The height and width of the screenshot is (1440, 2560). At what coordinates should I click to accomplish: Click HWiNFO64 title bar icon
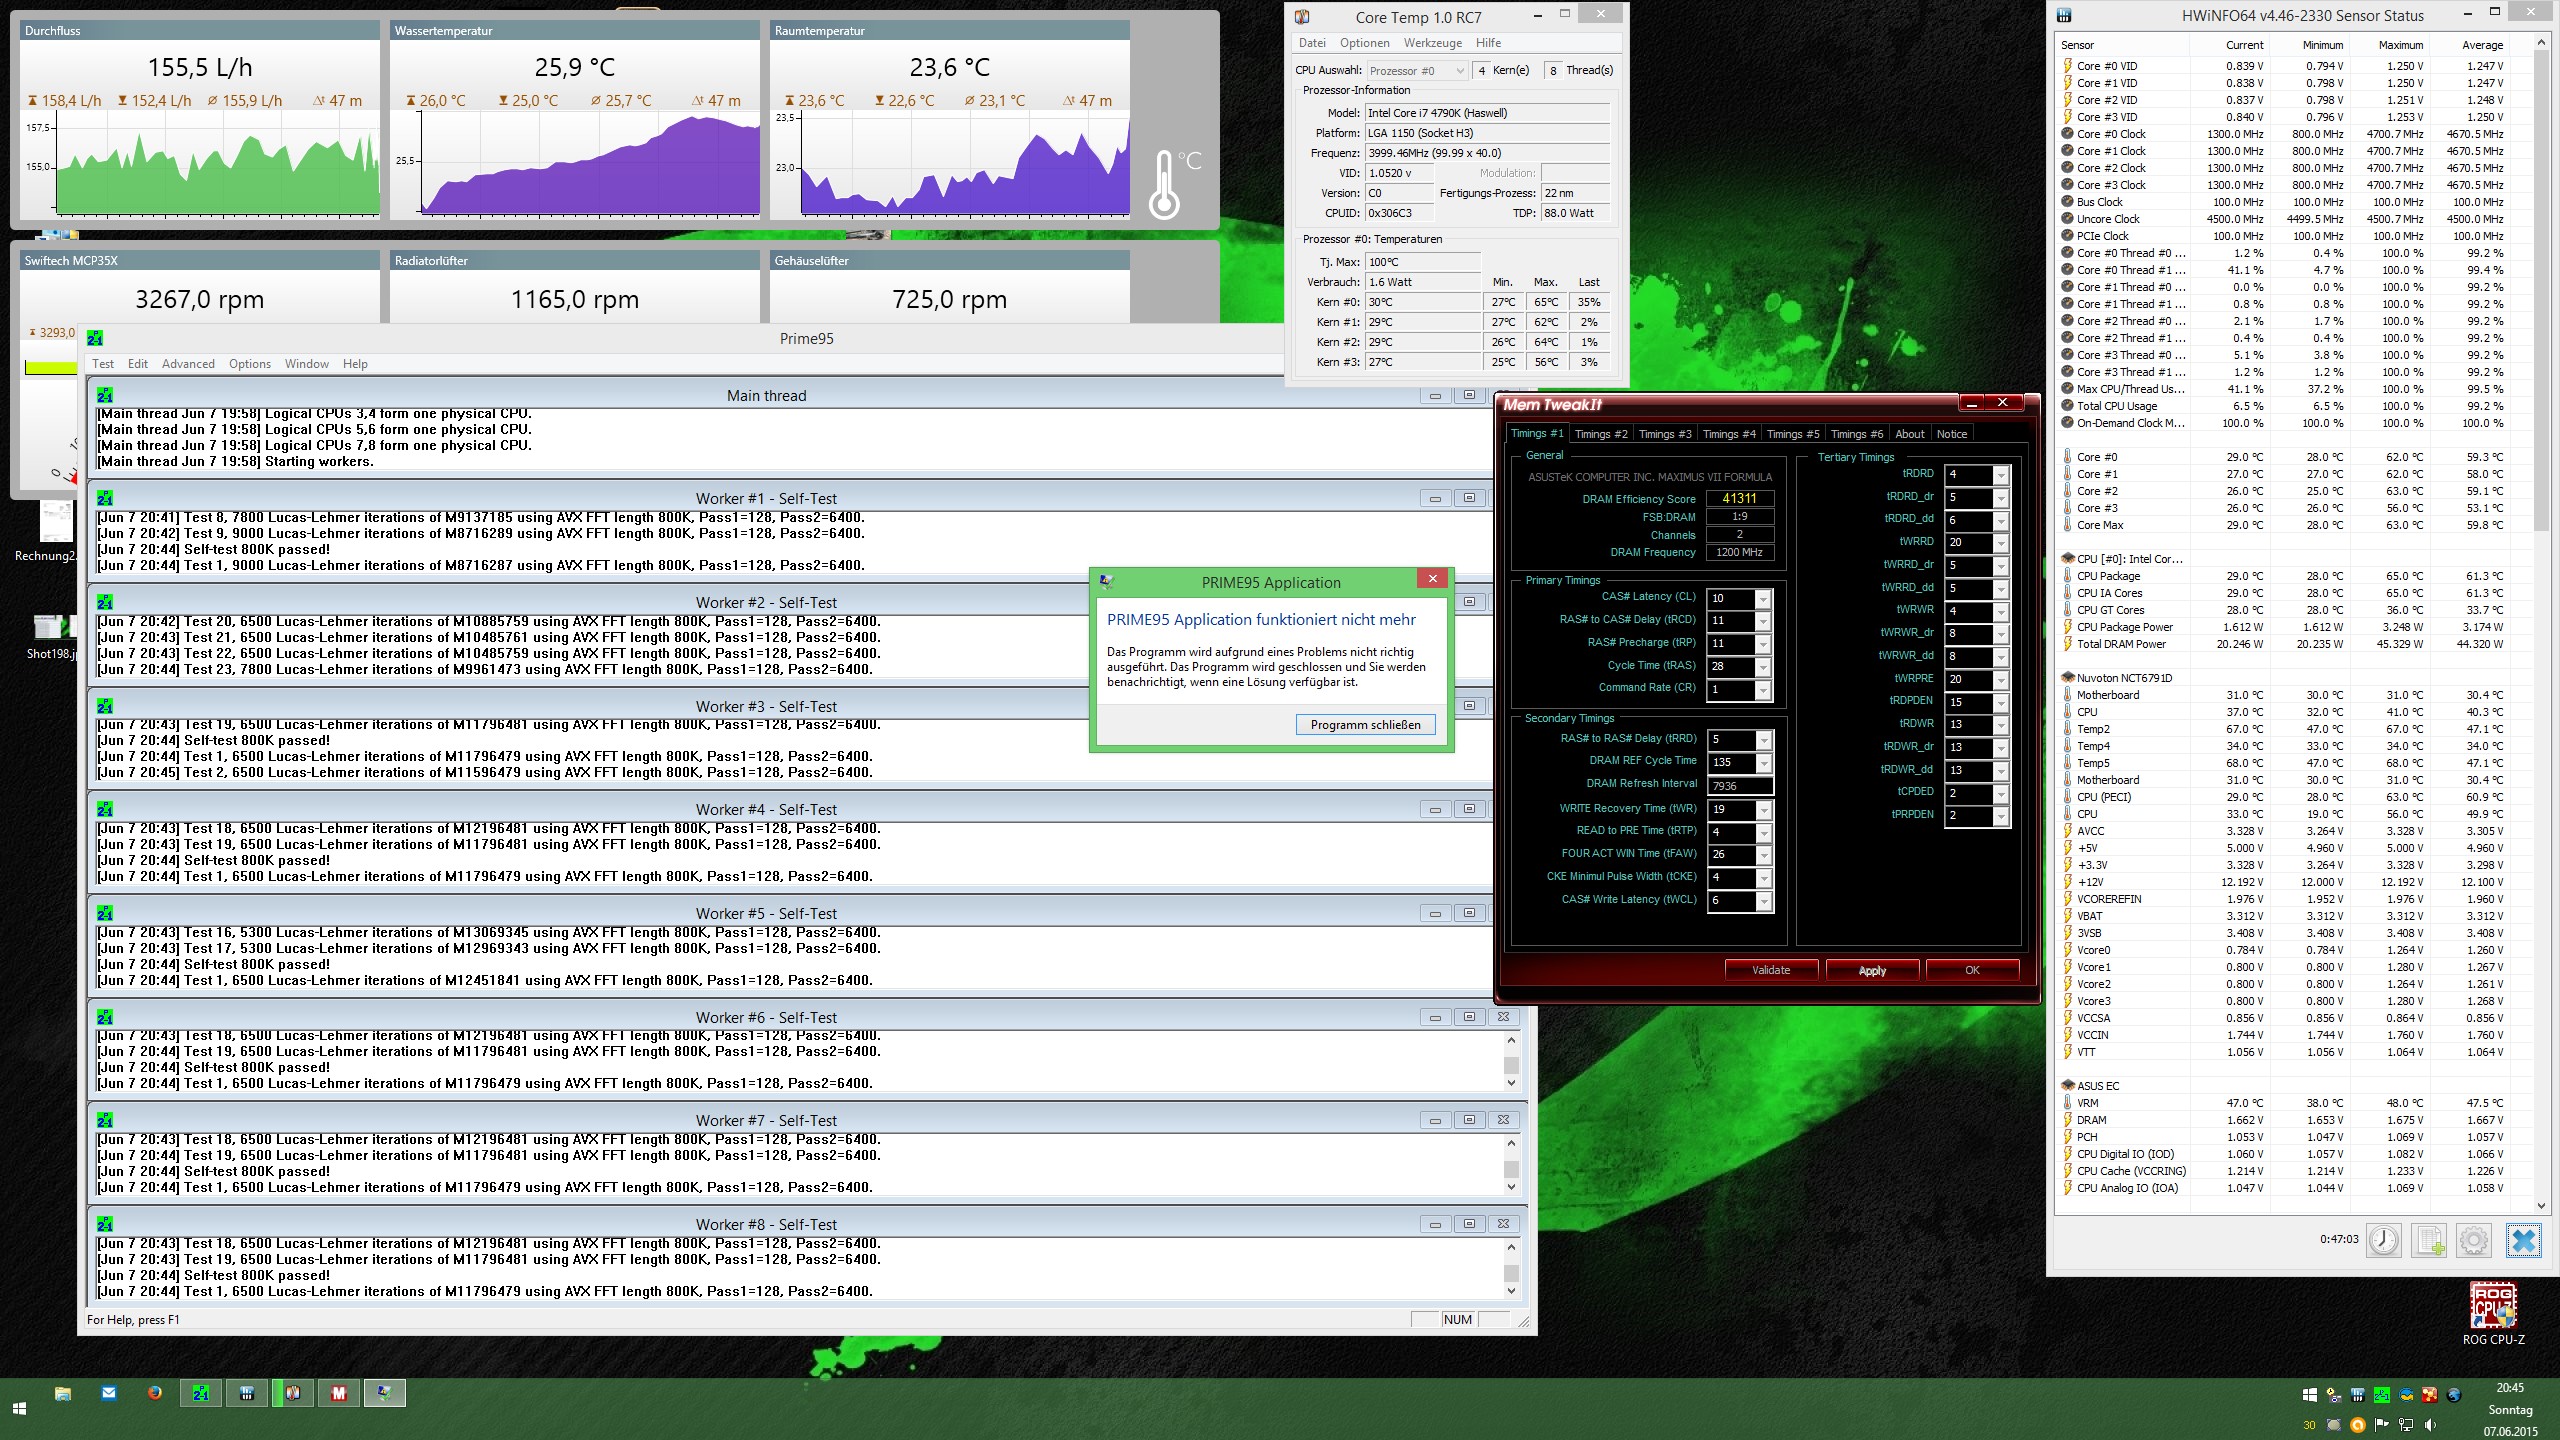(x=2064, y=15)
